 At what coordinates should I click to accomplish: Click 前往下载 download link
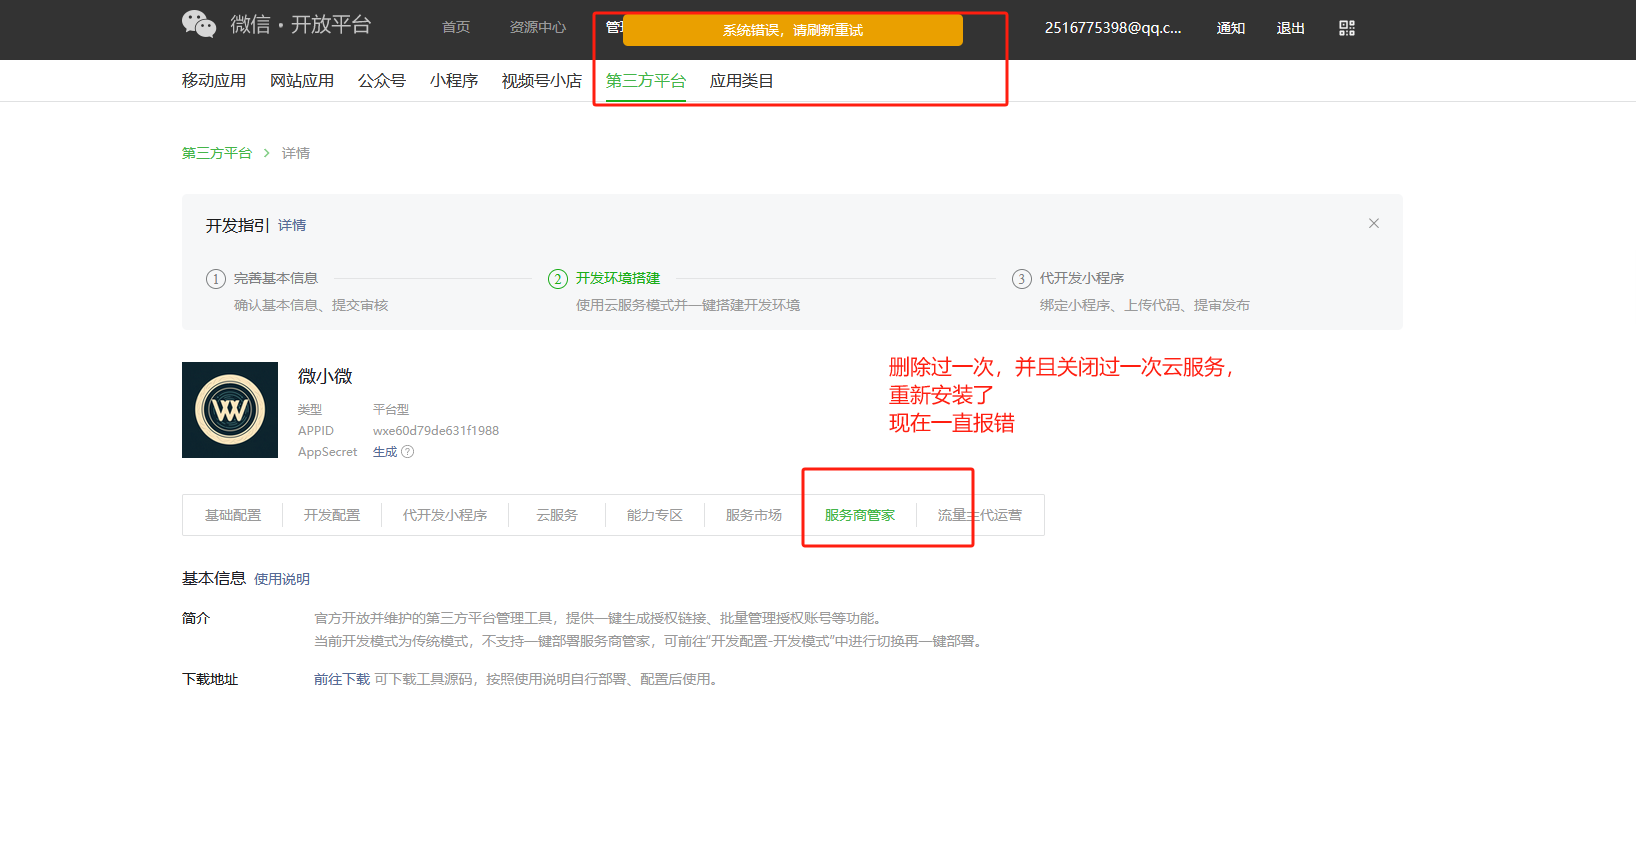[x=342, y=679]
